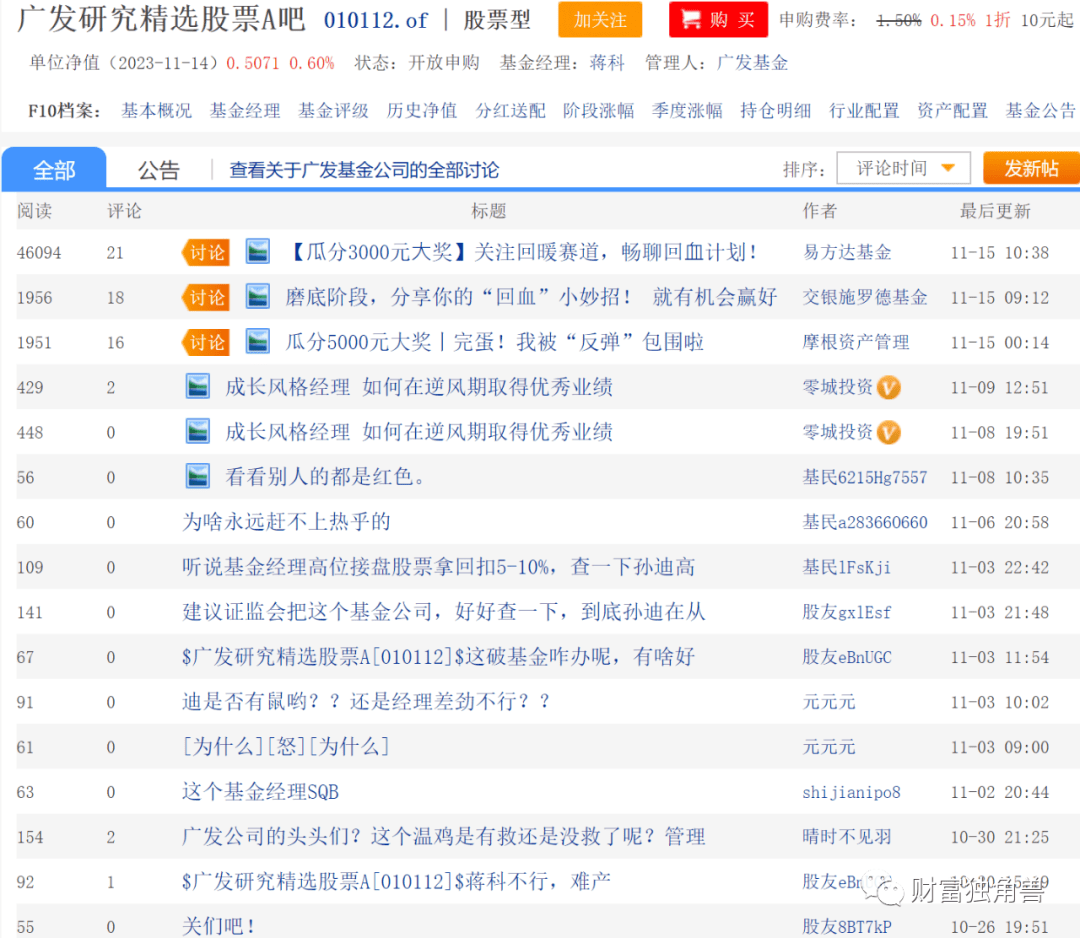Open 基金公告 in the F10 archive
The width and height of the screenshot is (1080, 938).
point(1041,110)
